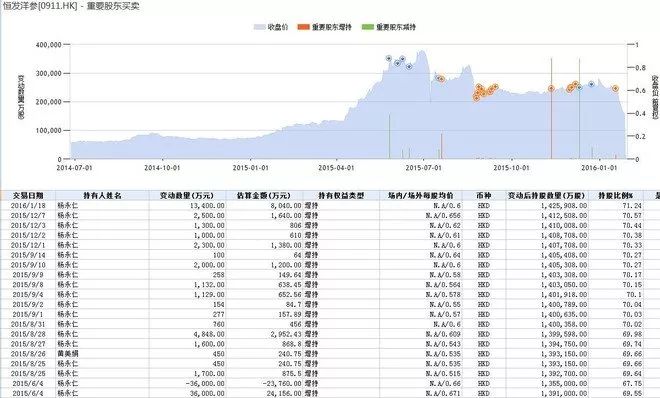Viewport: 660px width, 398px height.
Task: Select the leftmost blue marker near the June 2015 peak
Action: [x=389, y=58]
